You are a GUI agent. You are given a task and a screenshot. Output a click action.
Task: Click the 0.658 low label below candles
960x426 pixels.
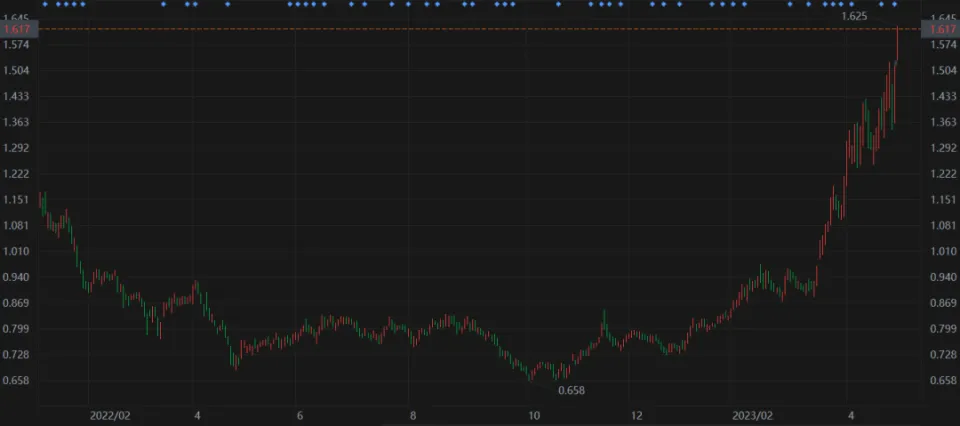[571, 390]
